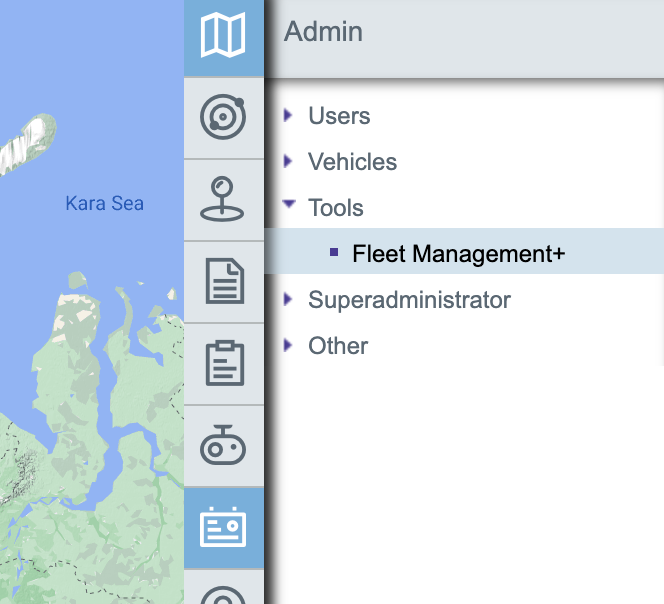Image resolution: width=664 pixels, height=604 pixels.
Task: Click the Superadministrator menu label
Action: coord(409,300)
